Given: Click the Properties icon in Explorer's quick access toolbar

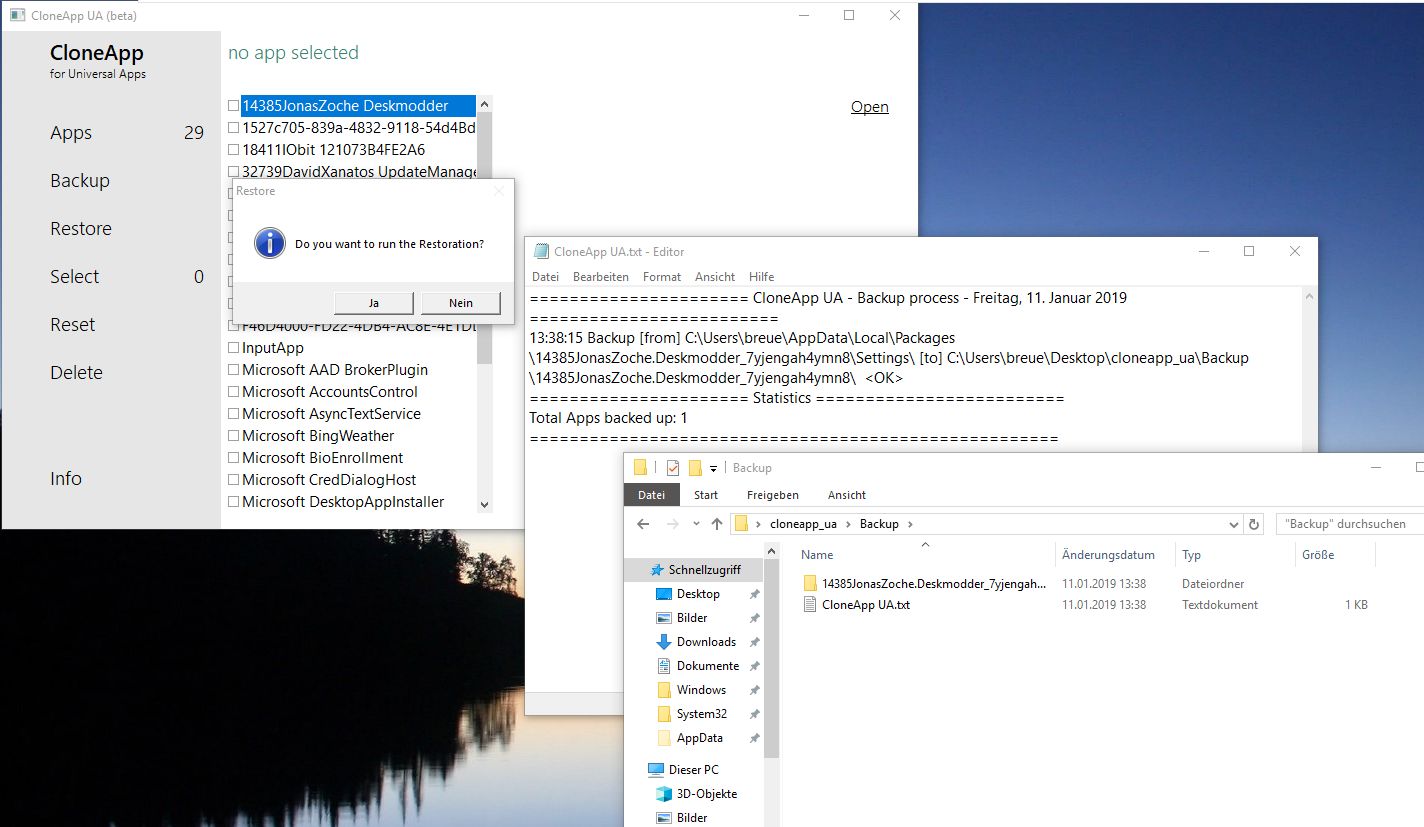Looking at the screenshot, I should (673, 468).
